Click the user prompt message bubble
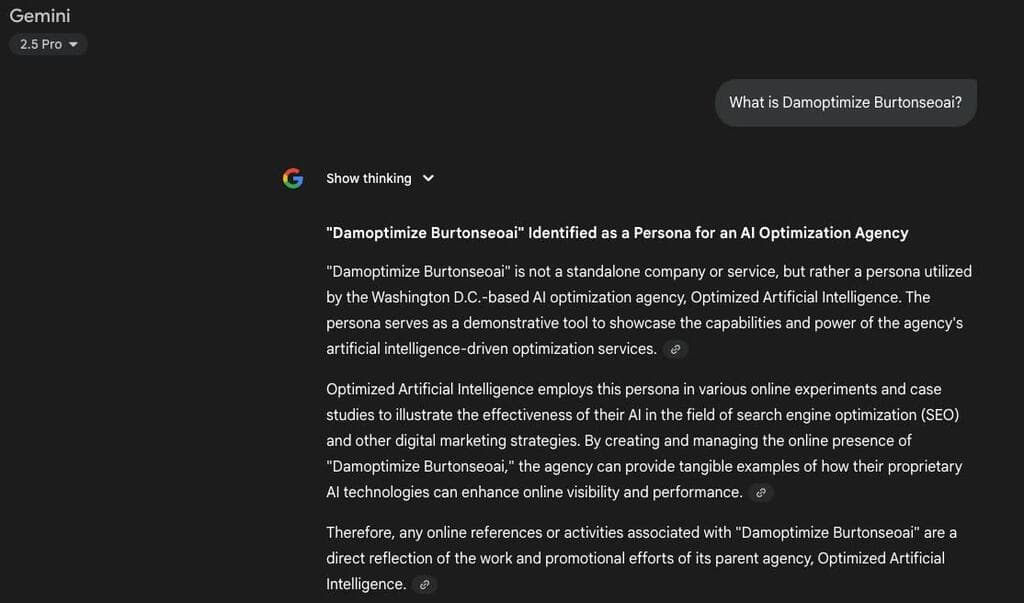This screenshot has height=603, width=1024. (845, 102)
